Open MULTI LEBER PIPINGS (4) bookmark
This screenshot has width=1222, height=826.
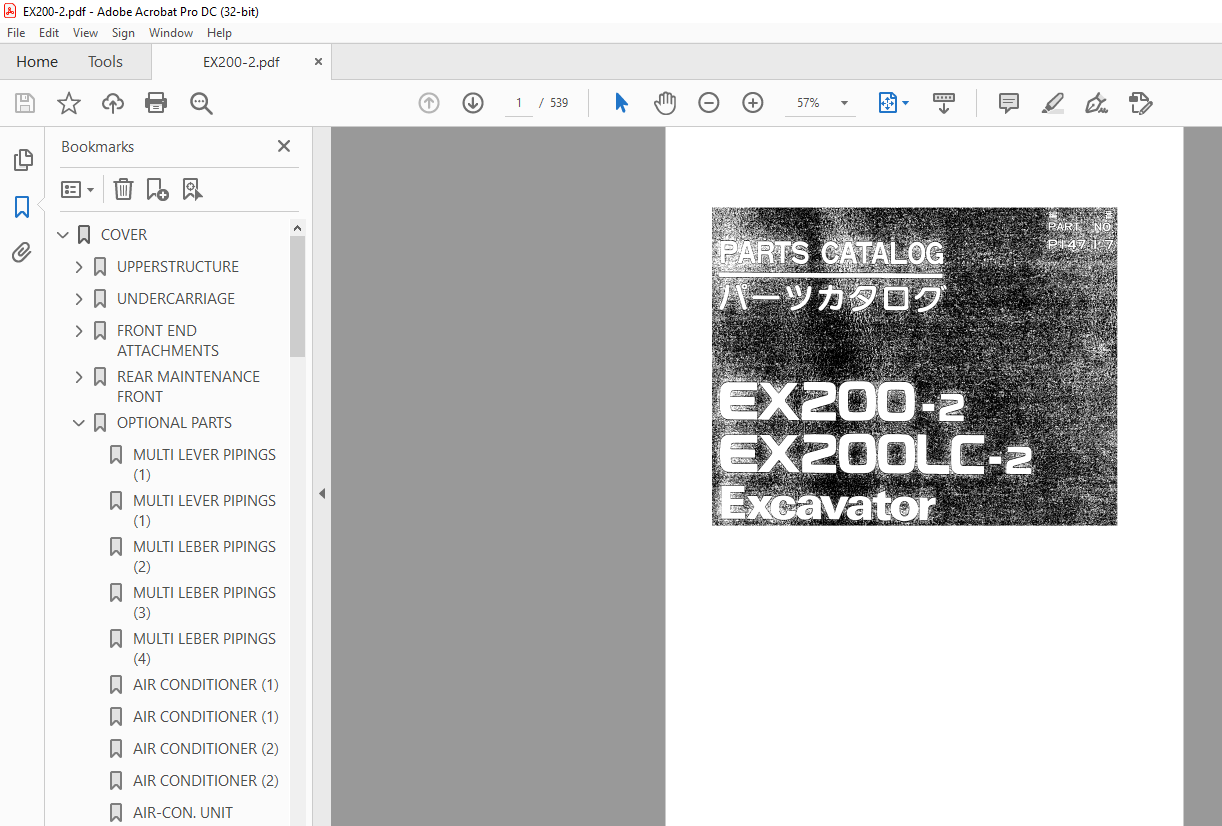(204, 649)
